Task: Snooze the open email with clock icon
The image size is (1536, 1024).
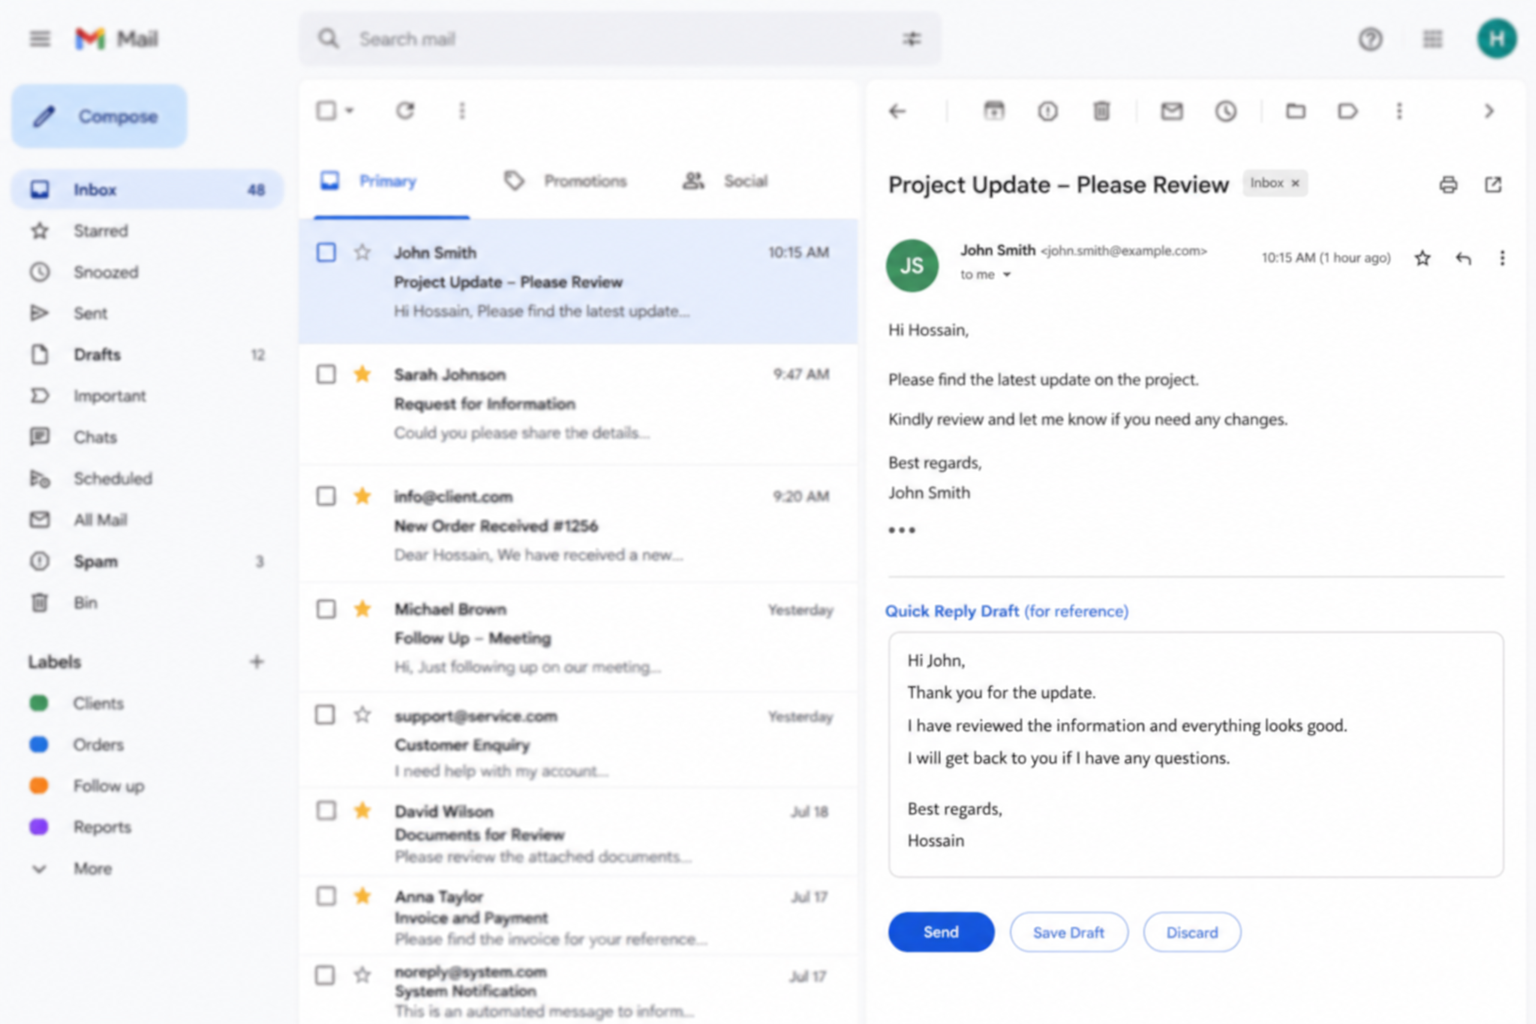Action: [x=1225, y=111]
